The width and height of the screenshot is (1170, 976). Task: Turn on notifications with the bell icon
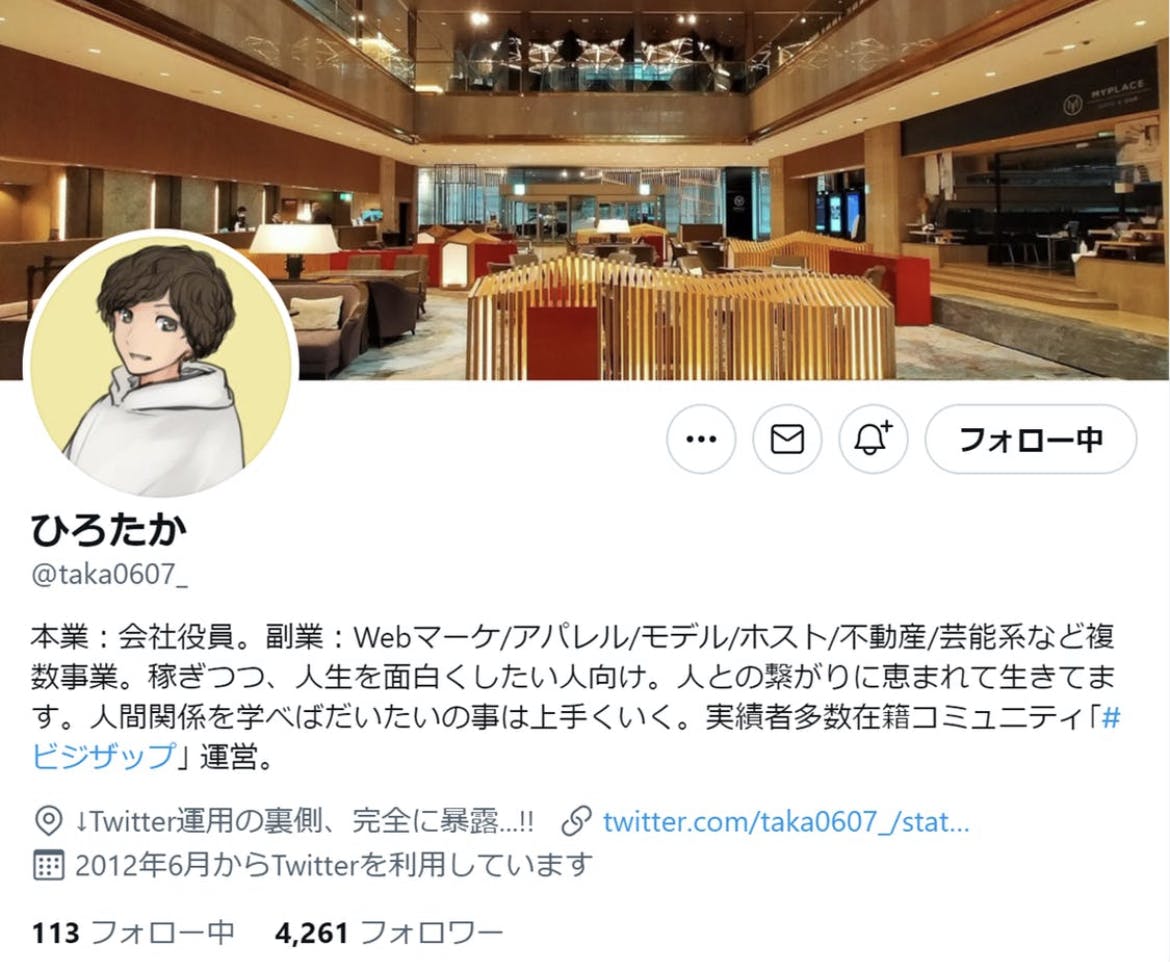pos(873,439)
